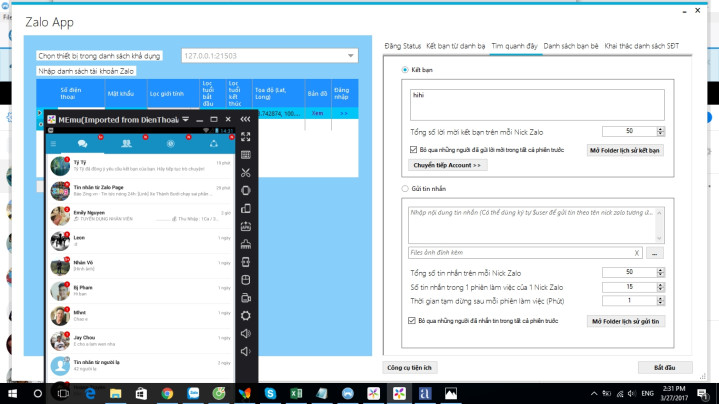
Task: Open the Zalo contacts tab in the emulator
Action: (x=126, y=144)
